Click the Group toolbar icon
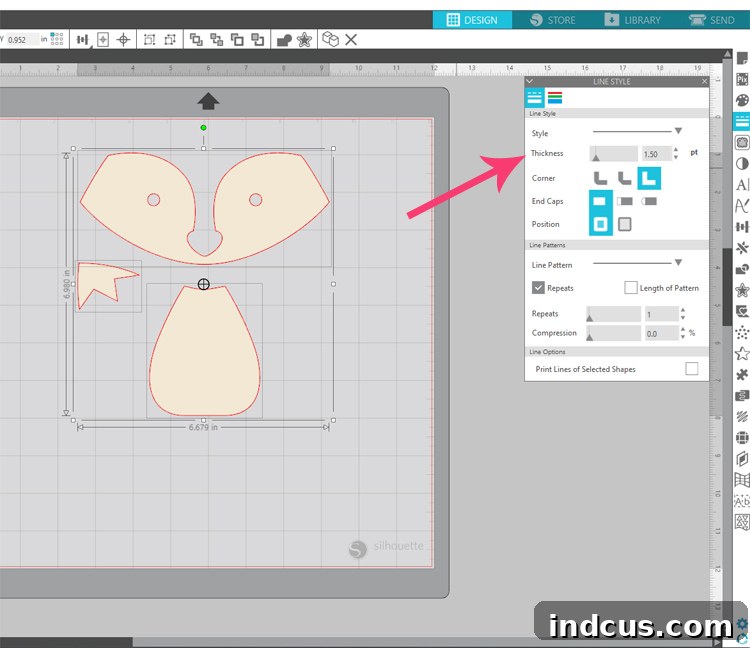The image size is (750, 648). click(x=149, y=40)
